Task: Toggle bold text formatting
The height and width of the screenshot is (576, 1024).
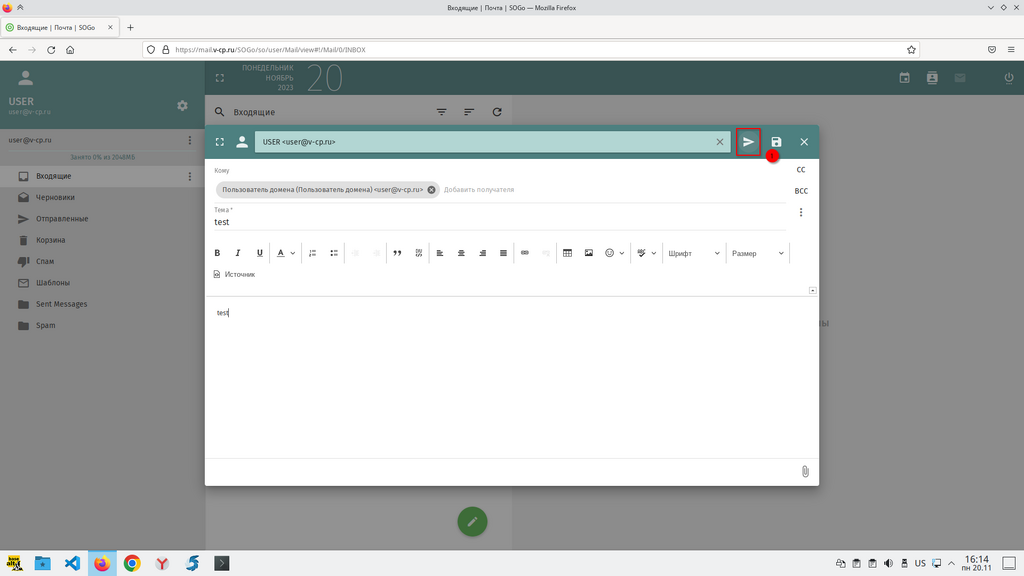Action: point(217,253)
